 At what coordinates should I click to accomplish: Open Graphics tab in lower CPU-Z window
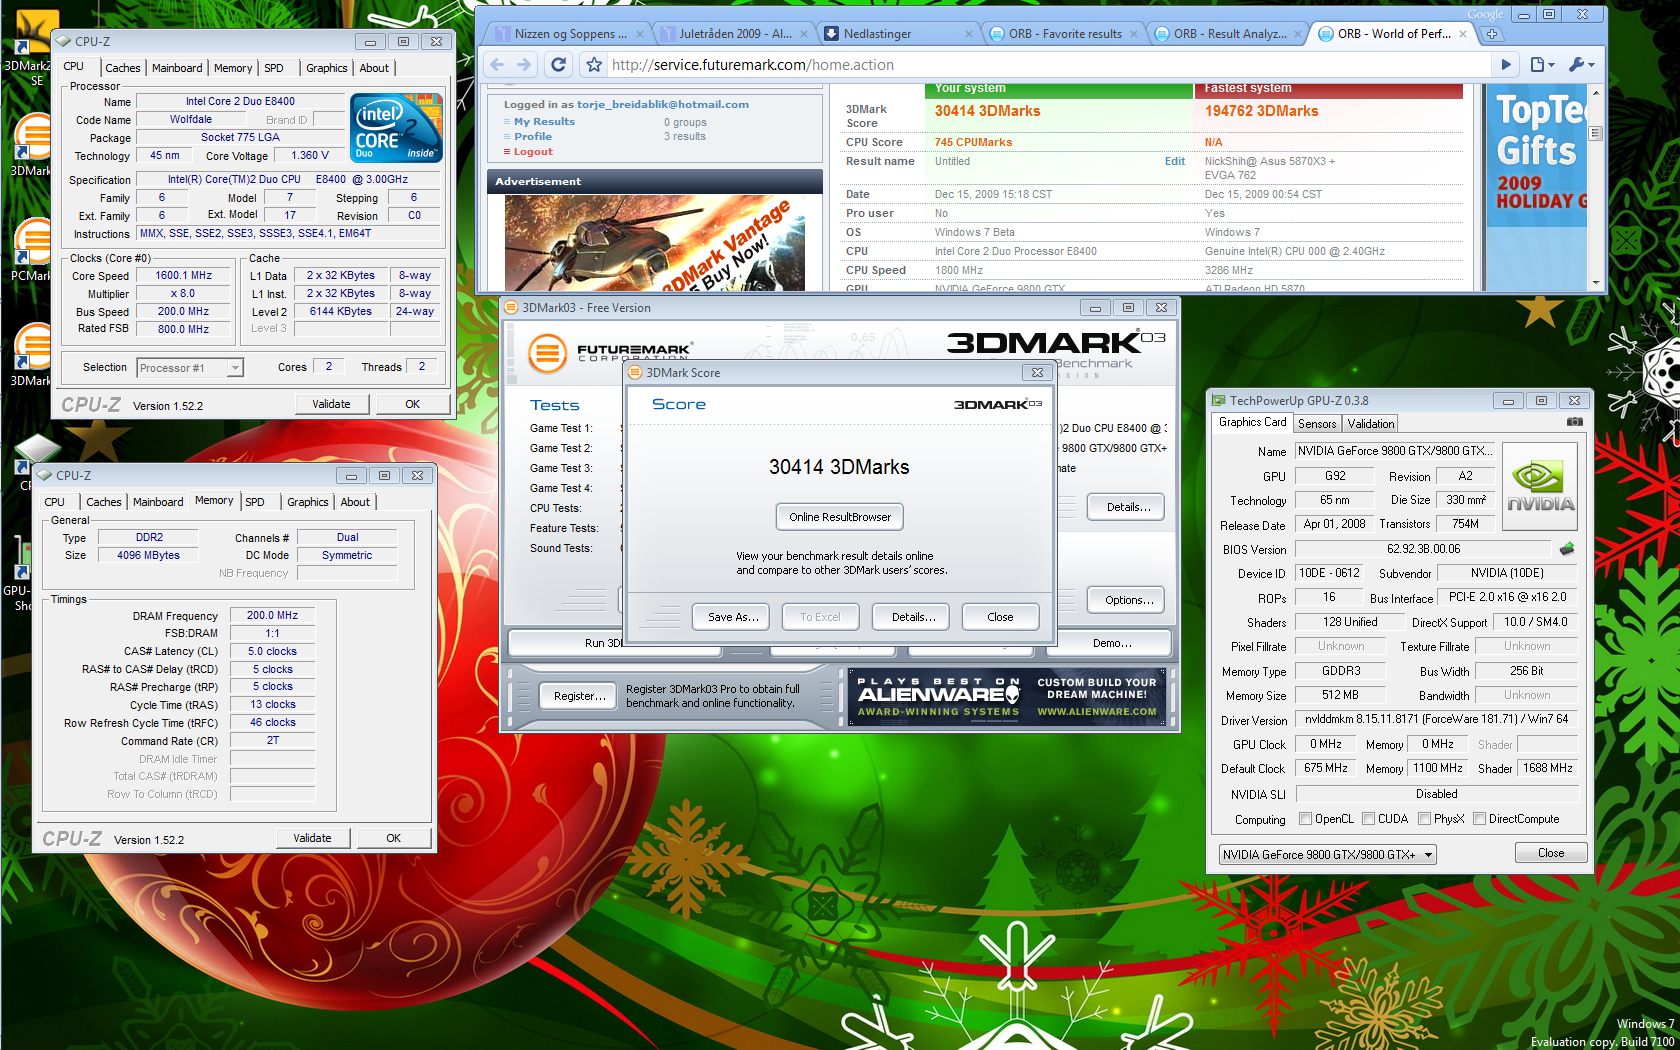308,502
